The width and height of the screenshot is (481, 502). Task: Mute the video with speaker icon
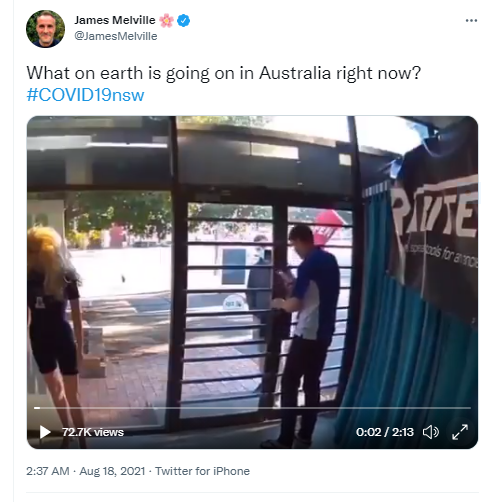point(430,432)
